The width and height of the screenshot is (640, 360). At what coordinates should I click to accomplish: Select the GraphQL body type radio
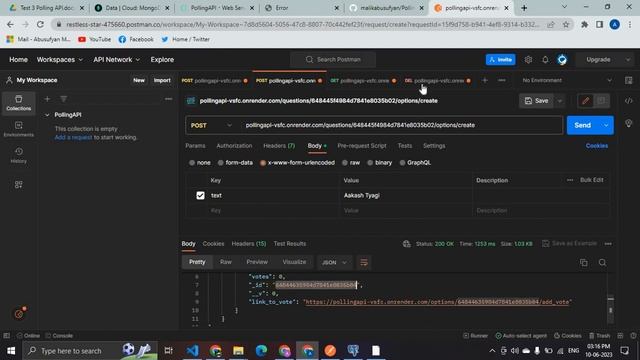pos(402,162)
